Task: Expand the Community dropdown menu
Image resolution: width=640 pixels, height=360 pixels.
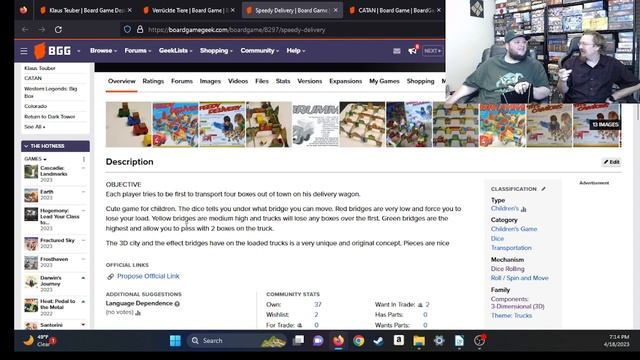Action: 260,51
